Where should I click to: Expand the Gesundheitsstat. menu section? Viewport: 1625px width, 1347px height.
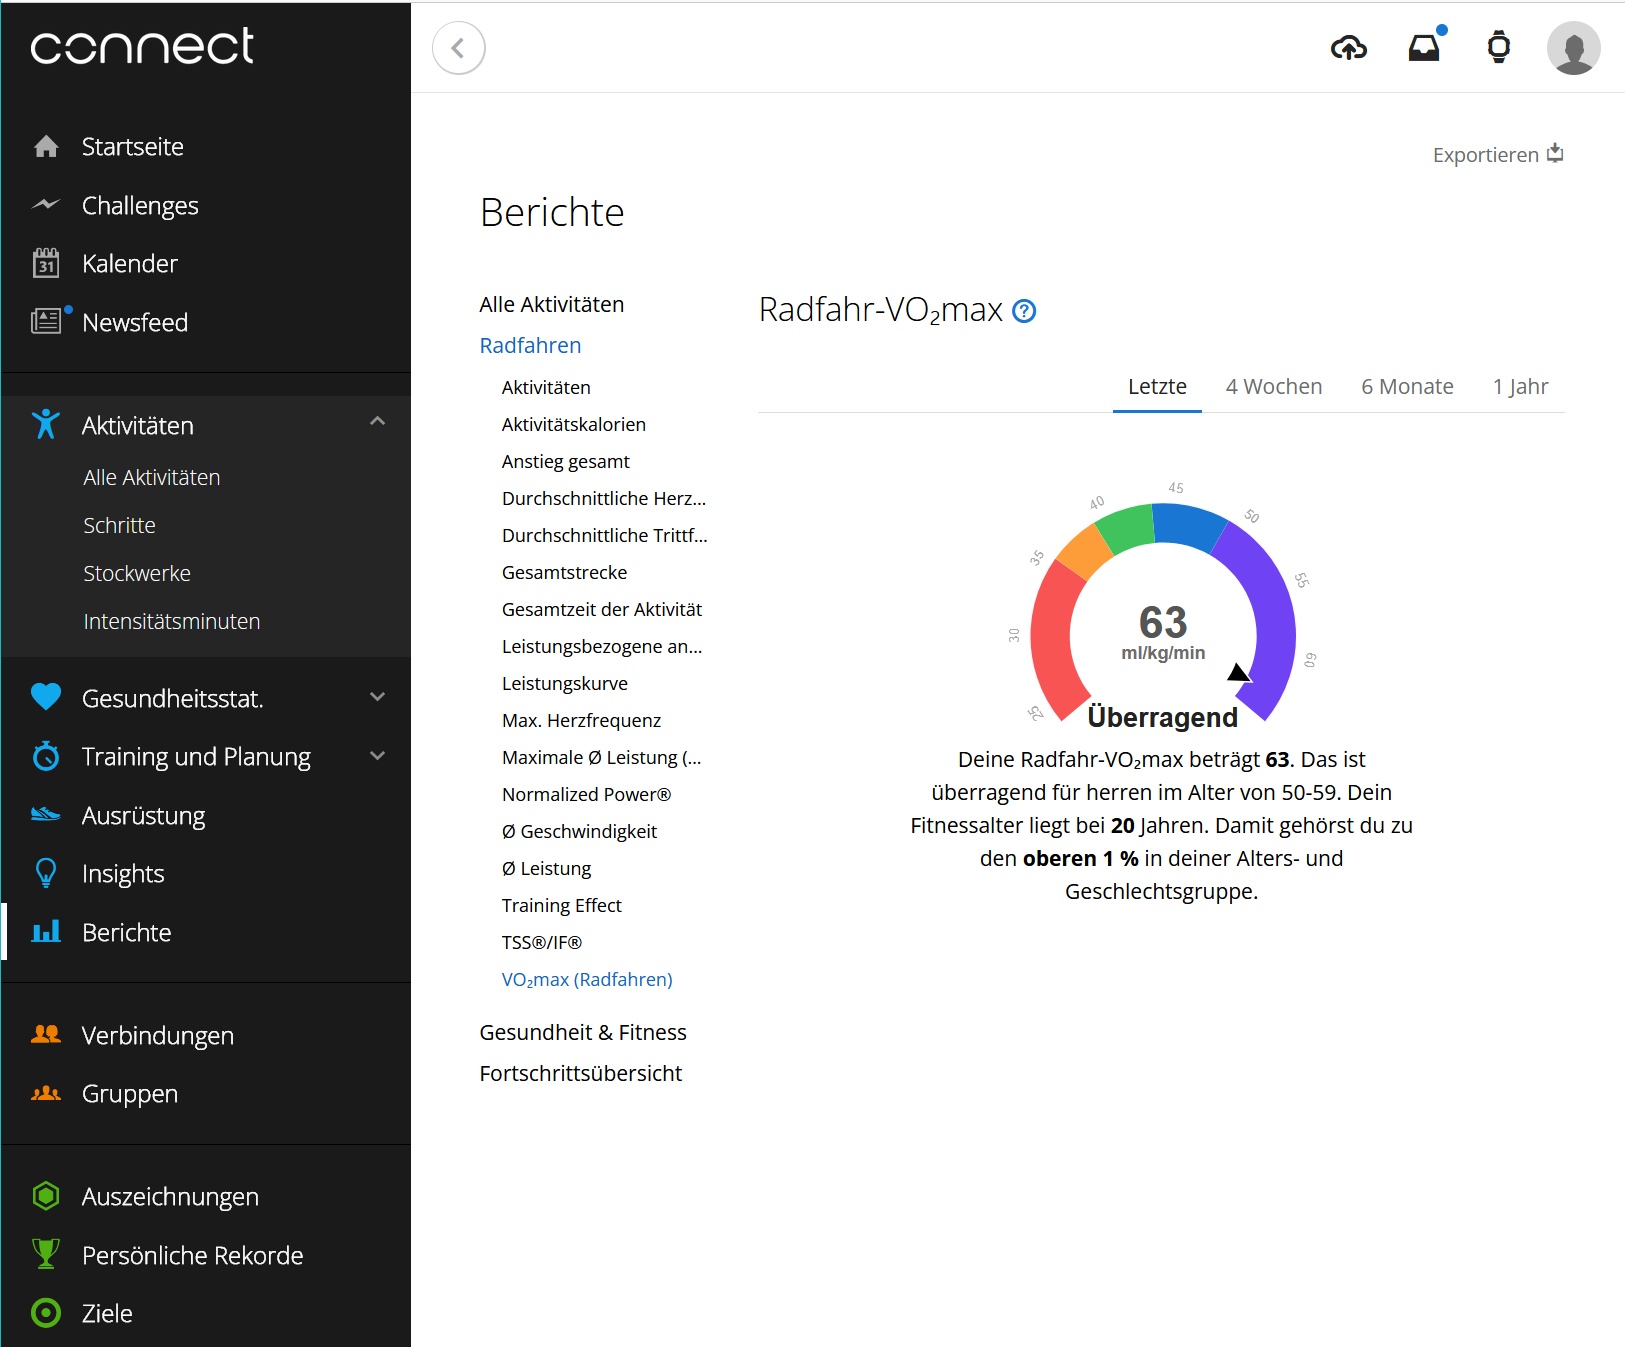[x=377, y=696]
